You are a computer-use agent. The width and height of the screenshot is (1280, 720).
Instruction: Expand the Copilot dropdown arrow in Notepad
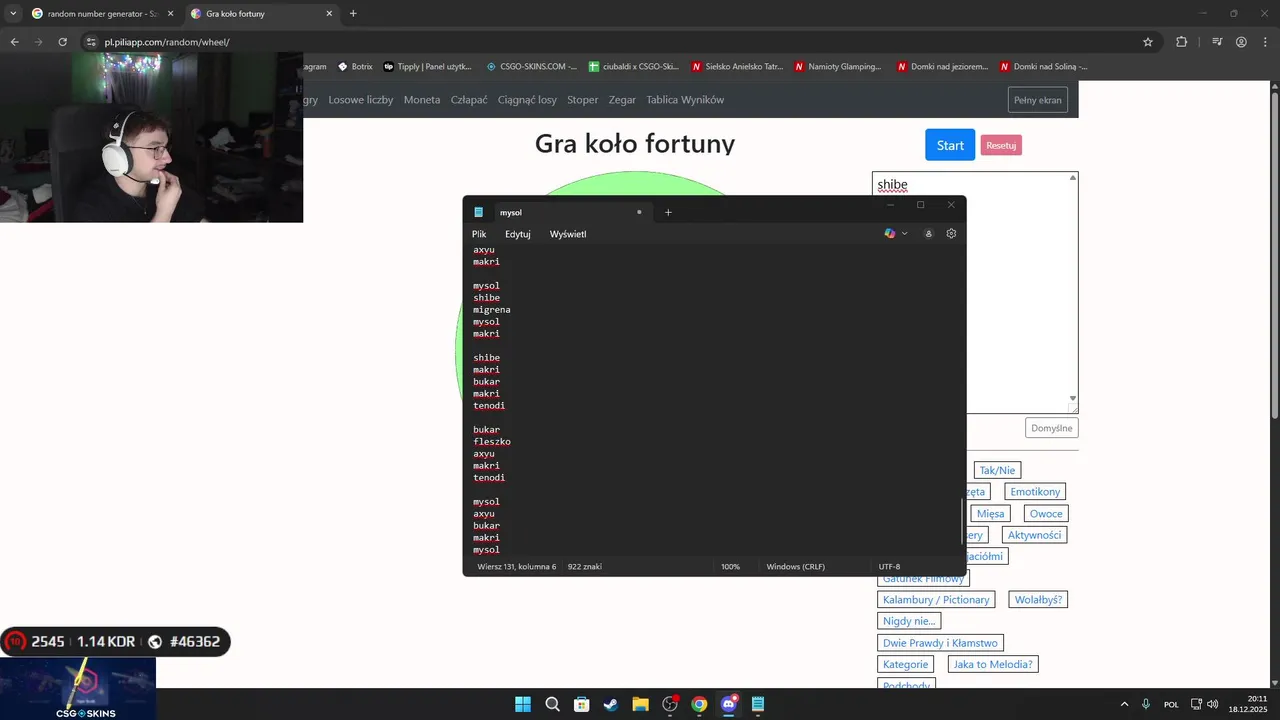(905, 233)
